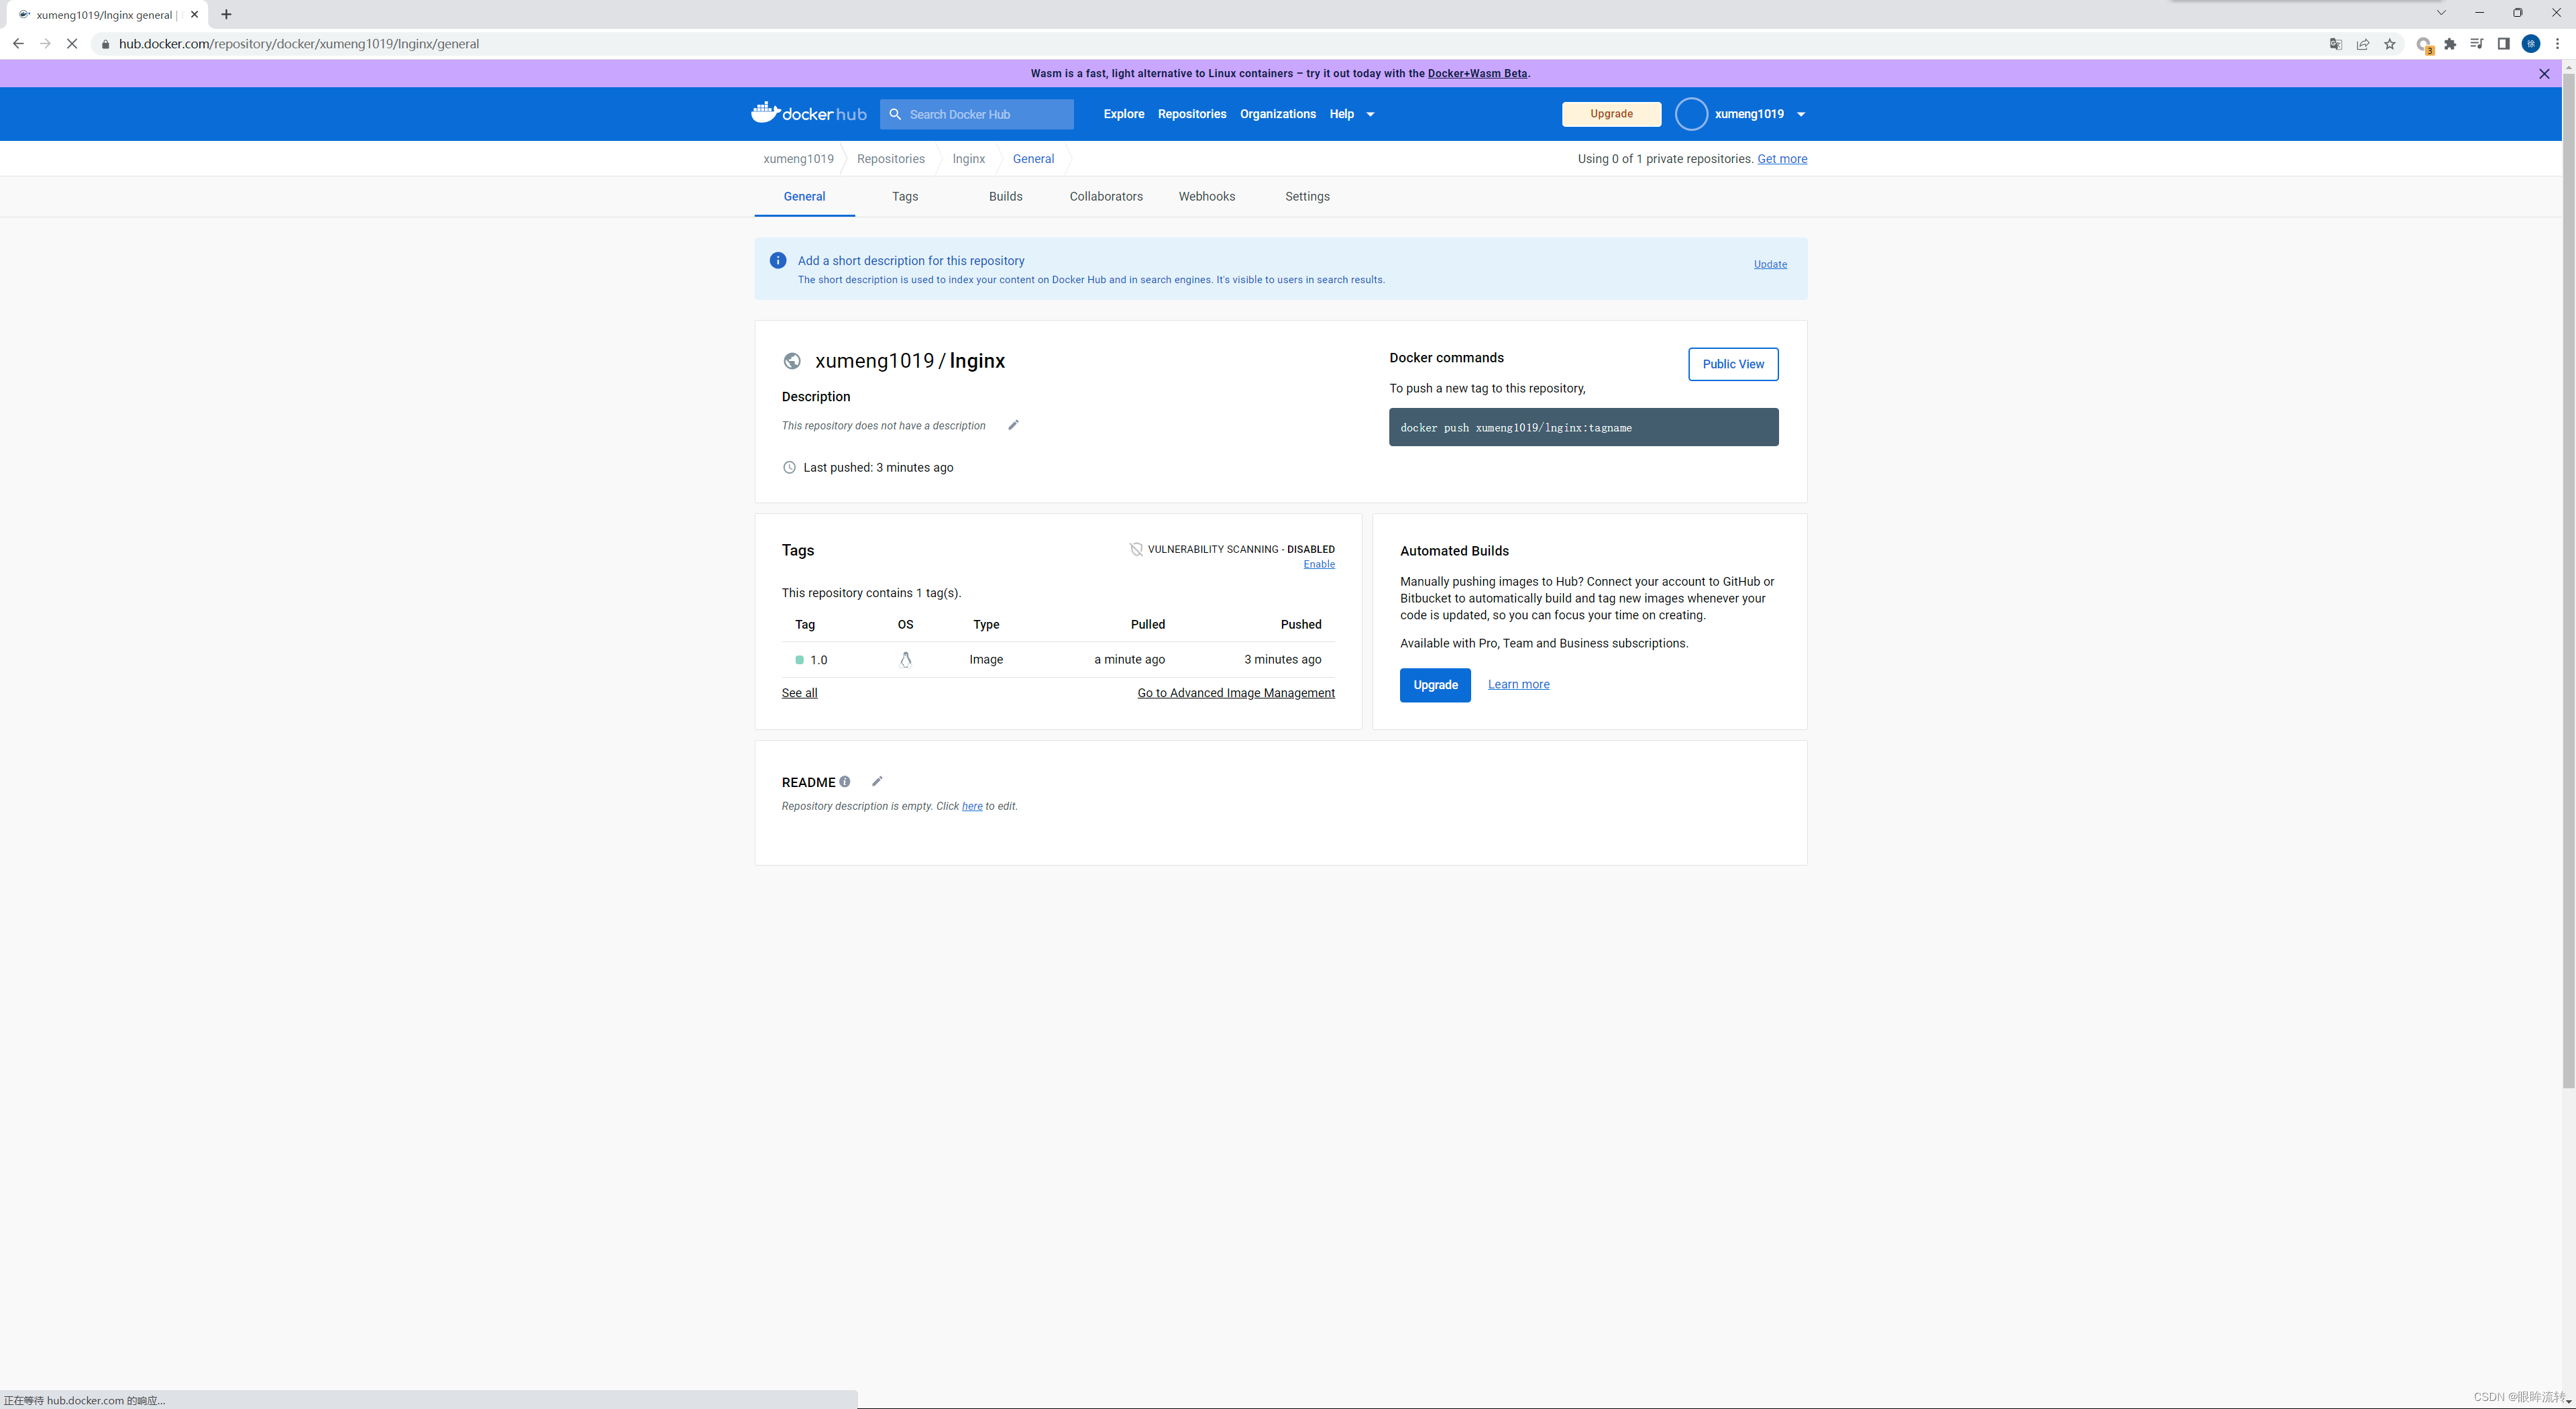Bookmark this page with star icon
This screenshot has height=1409, width=2576.
2390,44
